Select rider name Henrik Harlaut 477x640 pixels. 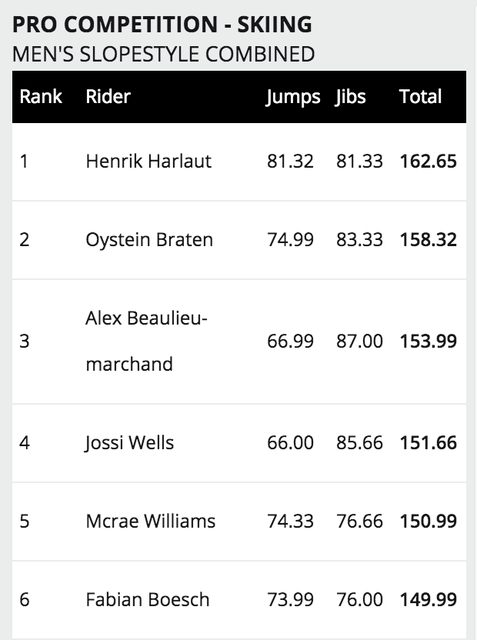tap(149, 161)
